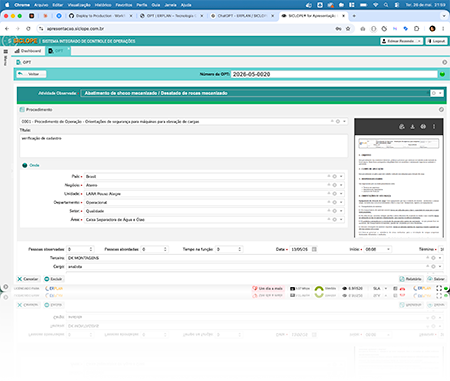Toggle the Onde section expander

click(x=25, y=165)
